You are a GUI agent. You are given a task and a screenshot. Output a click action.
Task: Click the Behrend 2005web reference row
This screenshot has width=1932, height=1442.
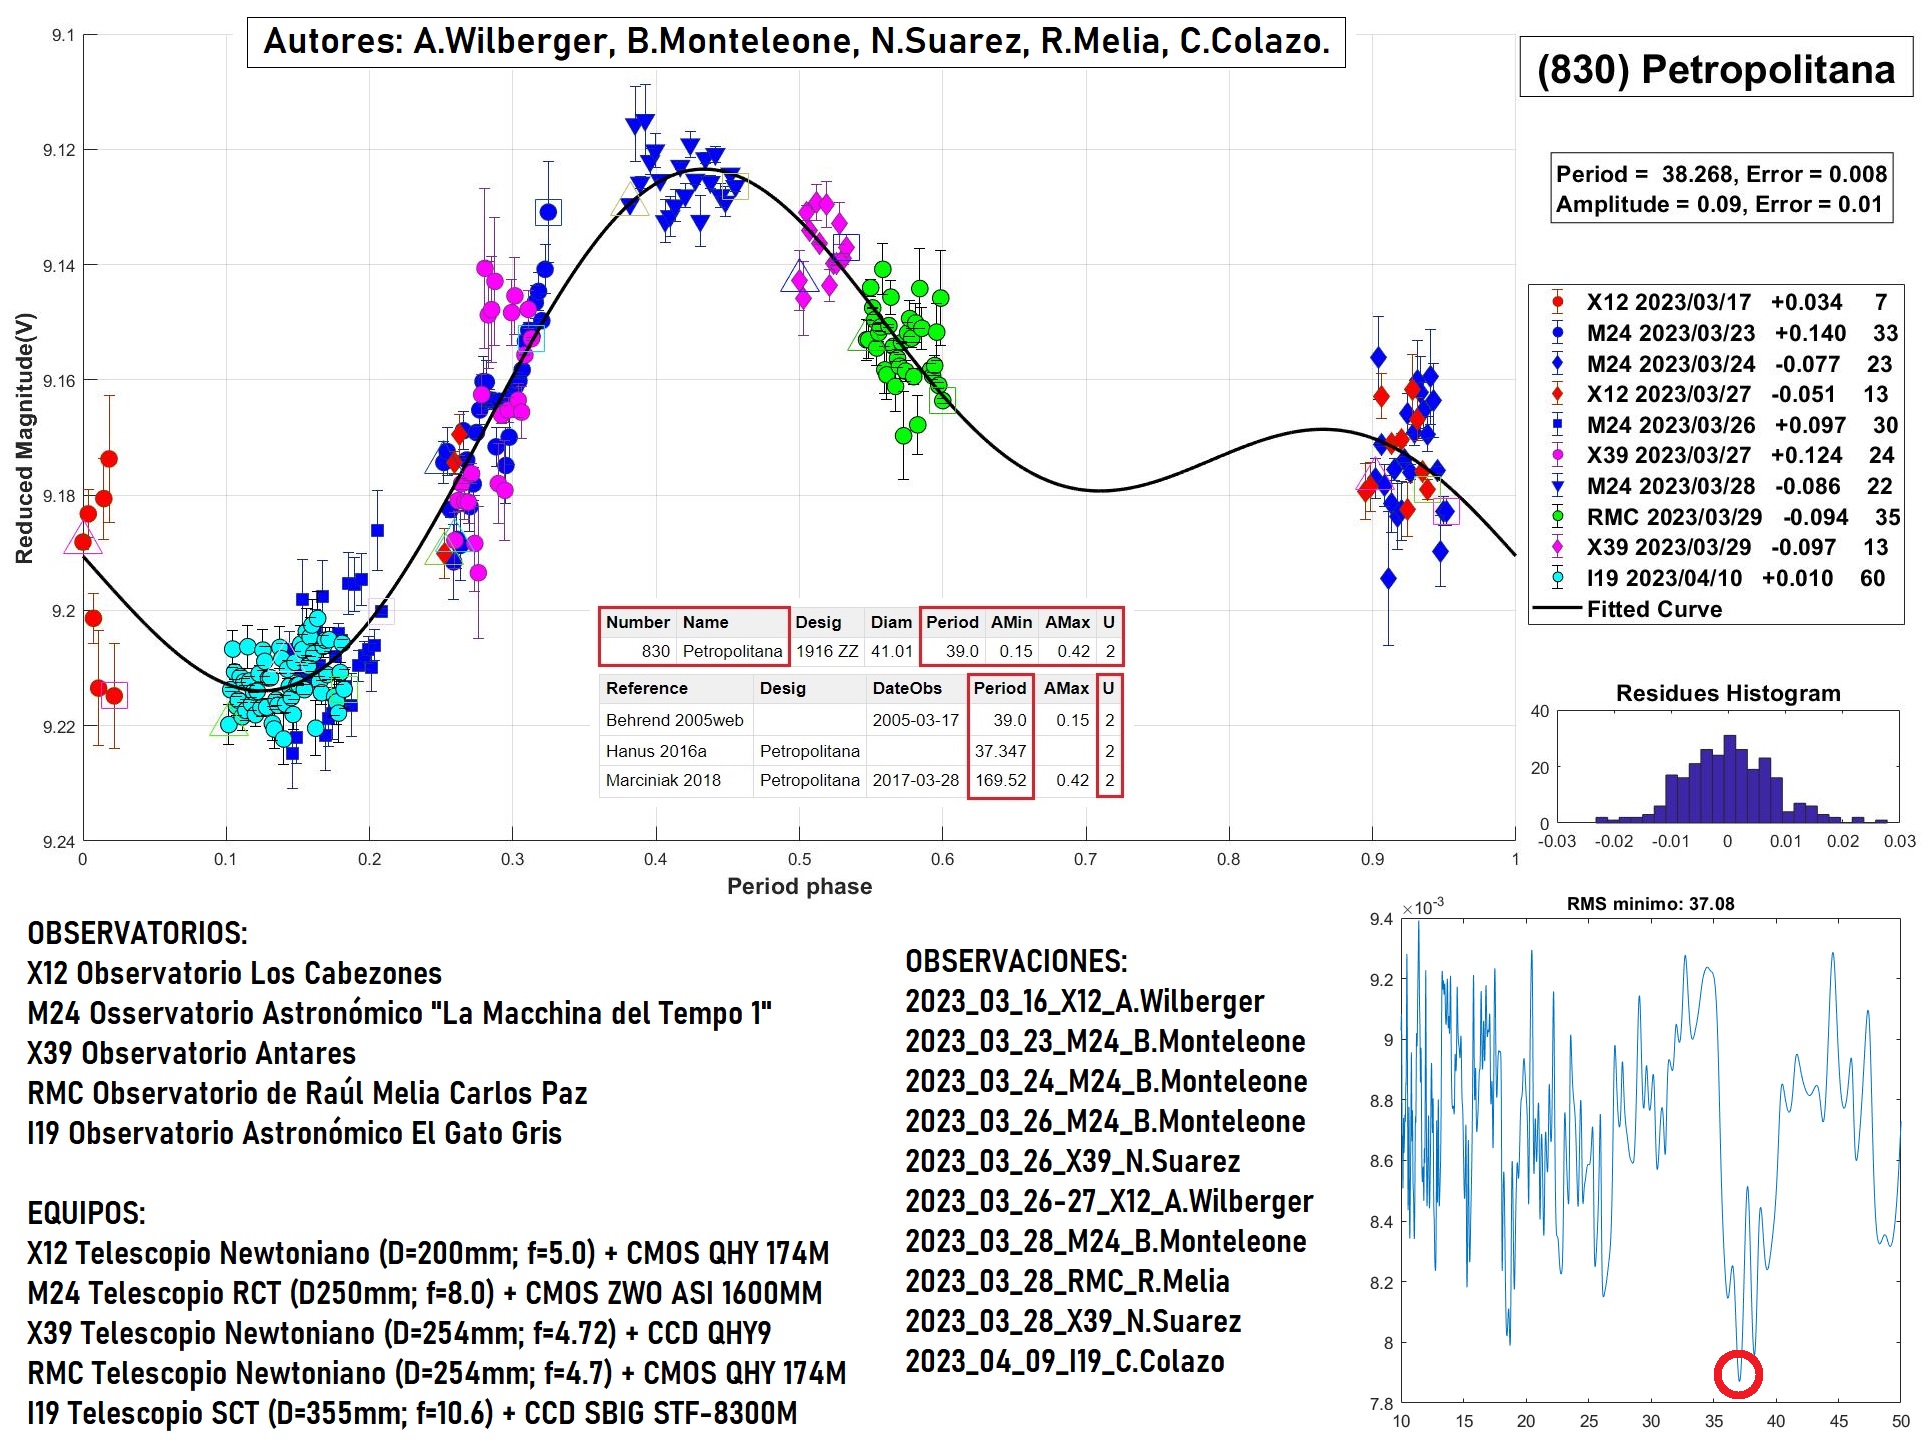click(674, 720)
